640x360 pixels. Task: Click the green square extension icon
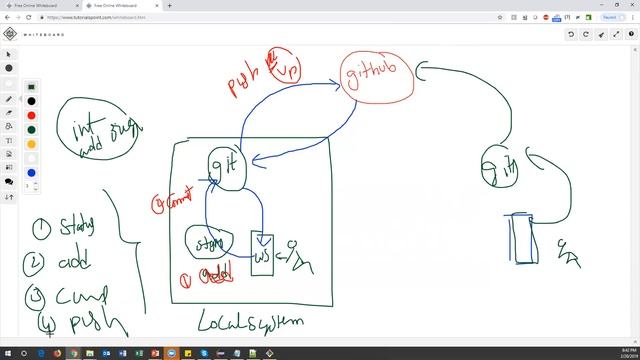click(x=588, y=18)
